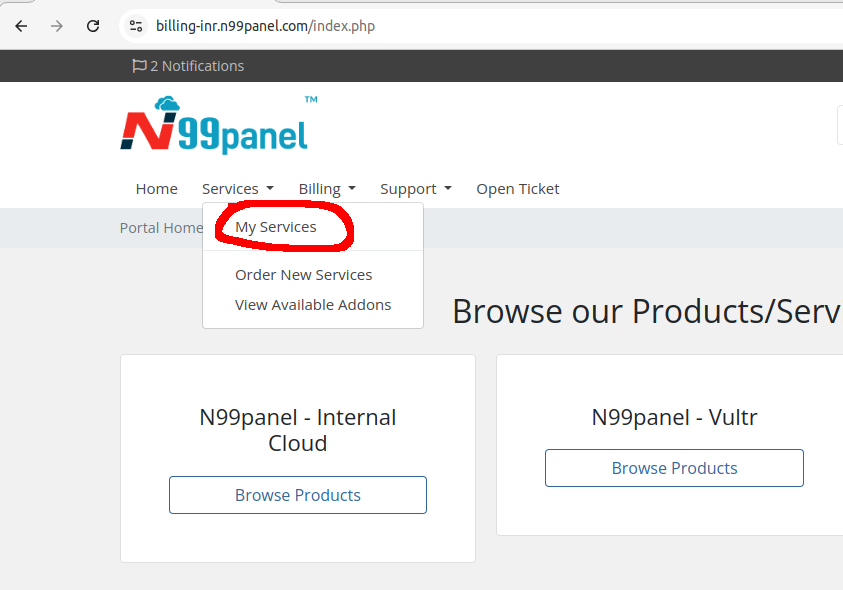
Task: Click the browser back arrow
Action: (21, 26)
